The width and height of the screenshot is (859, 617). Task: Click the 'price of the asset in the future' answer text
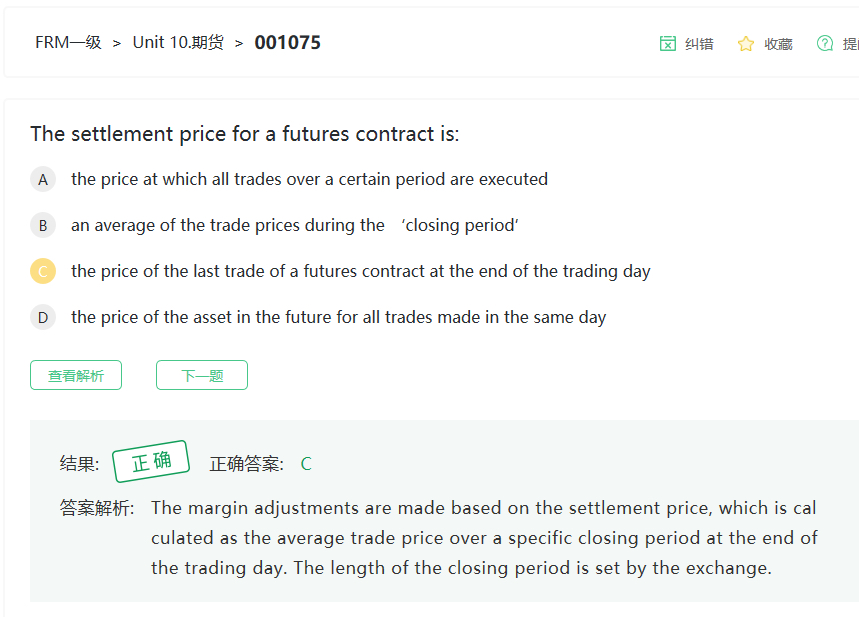[338, 318]
